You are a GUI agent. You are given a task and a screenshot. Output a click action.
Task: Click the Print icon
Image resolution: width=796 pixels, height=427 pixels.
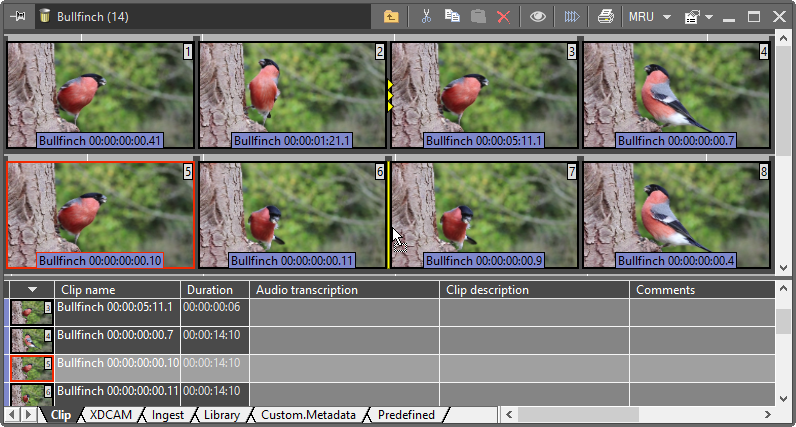point(605,17)
